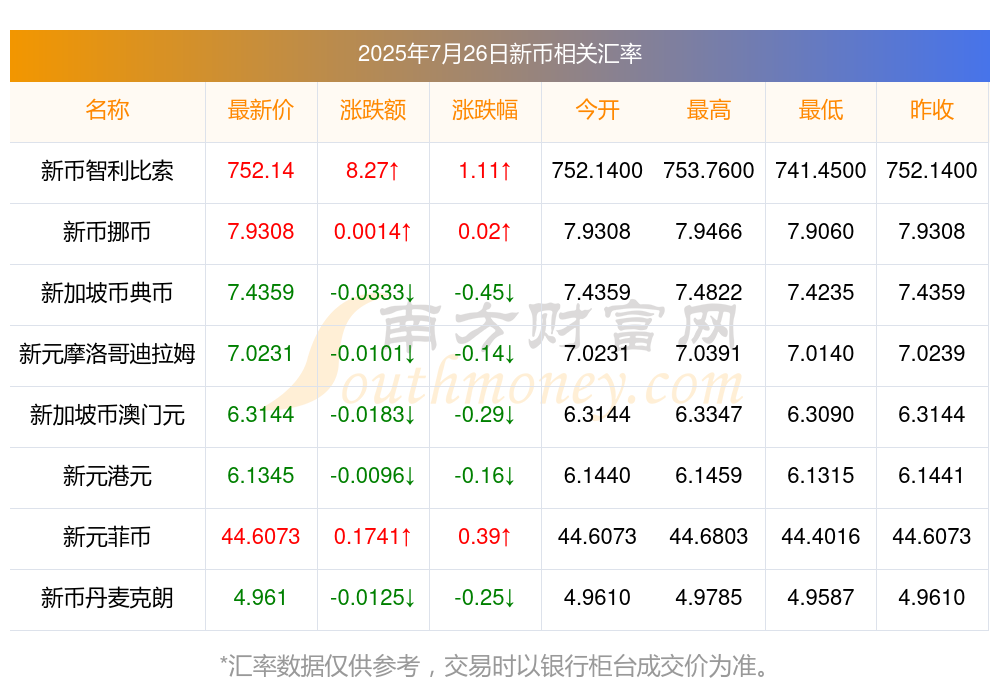Click the change amount 8.27↑
The width and height of the screenshot is (1000, 698).
[x=372, y=171]
